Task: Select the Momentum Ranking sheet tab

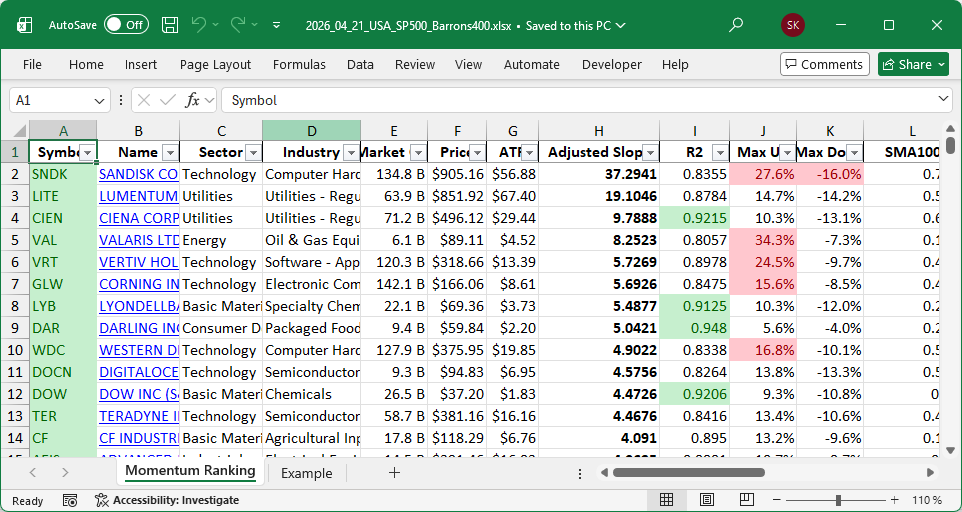Action: tap(190, 471)
